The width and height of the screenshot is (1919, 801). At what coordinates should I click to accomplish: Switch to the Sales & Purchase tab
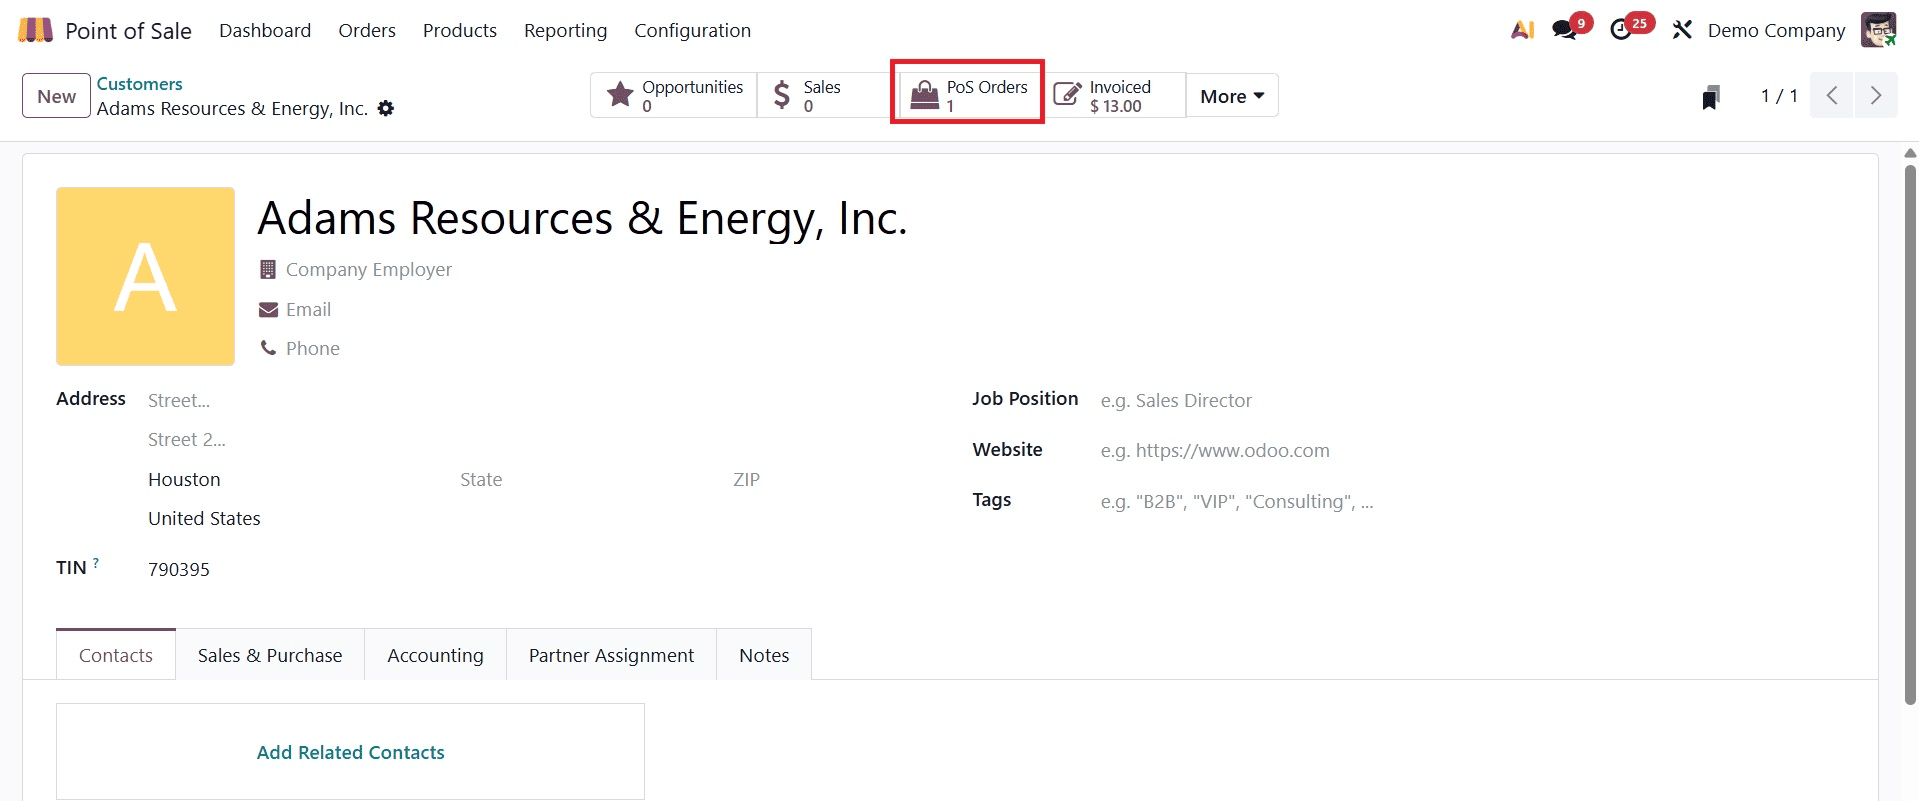click(x=270, y=655)
